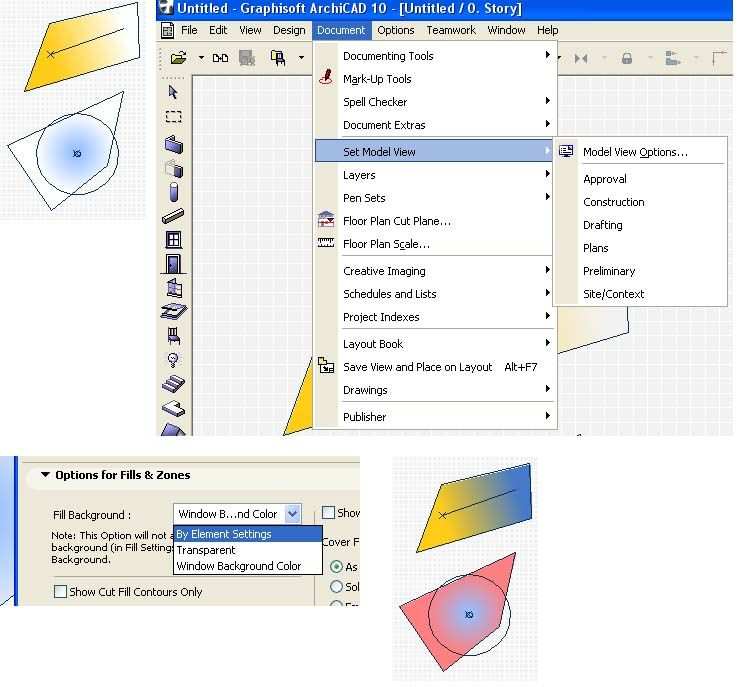Select the Slab tool in toolbox
740x687 pixels.
pos(173,311)
